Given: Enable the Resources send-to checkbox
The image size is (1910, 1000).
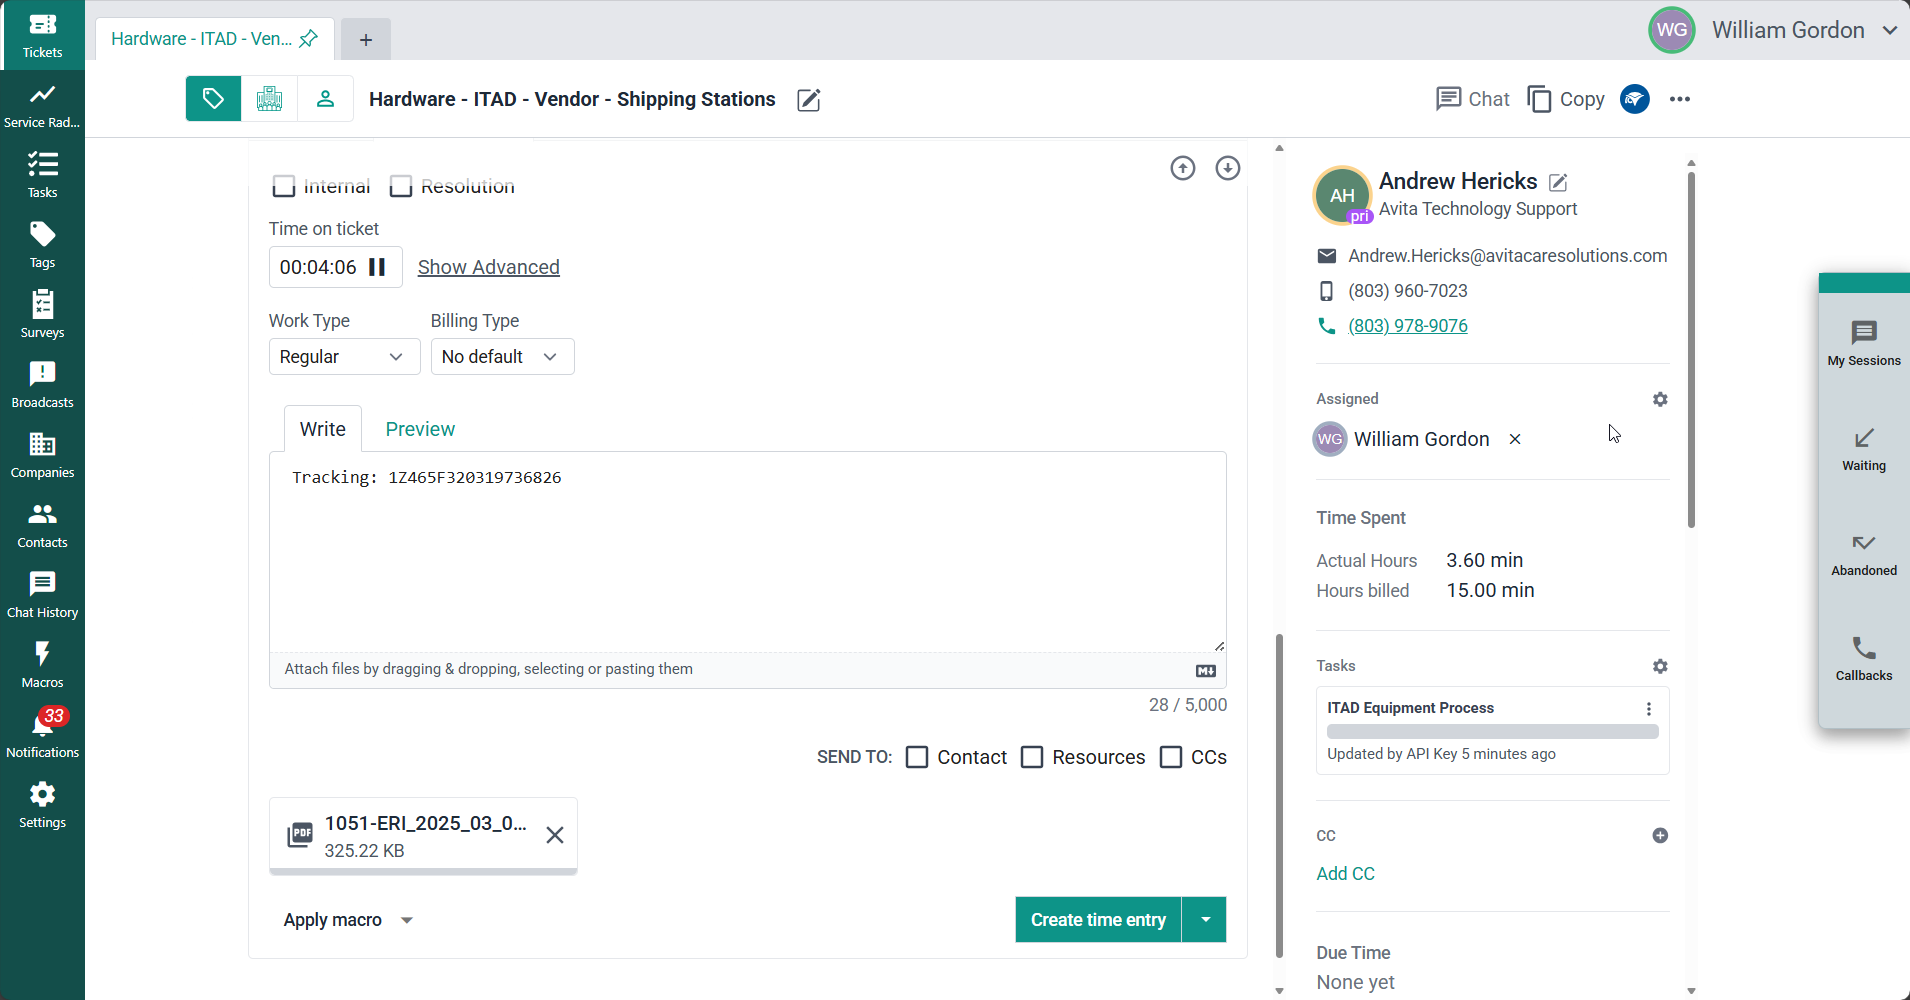Looking at the screenshot, I should (1032, 757).
